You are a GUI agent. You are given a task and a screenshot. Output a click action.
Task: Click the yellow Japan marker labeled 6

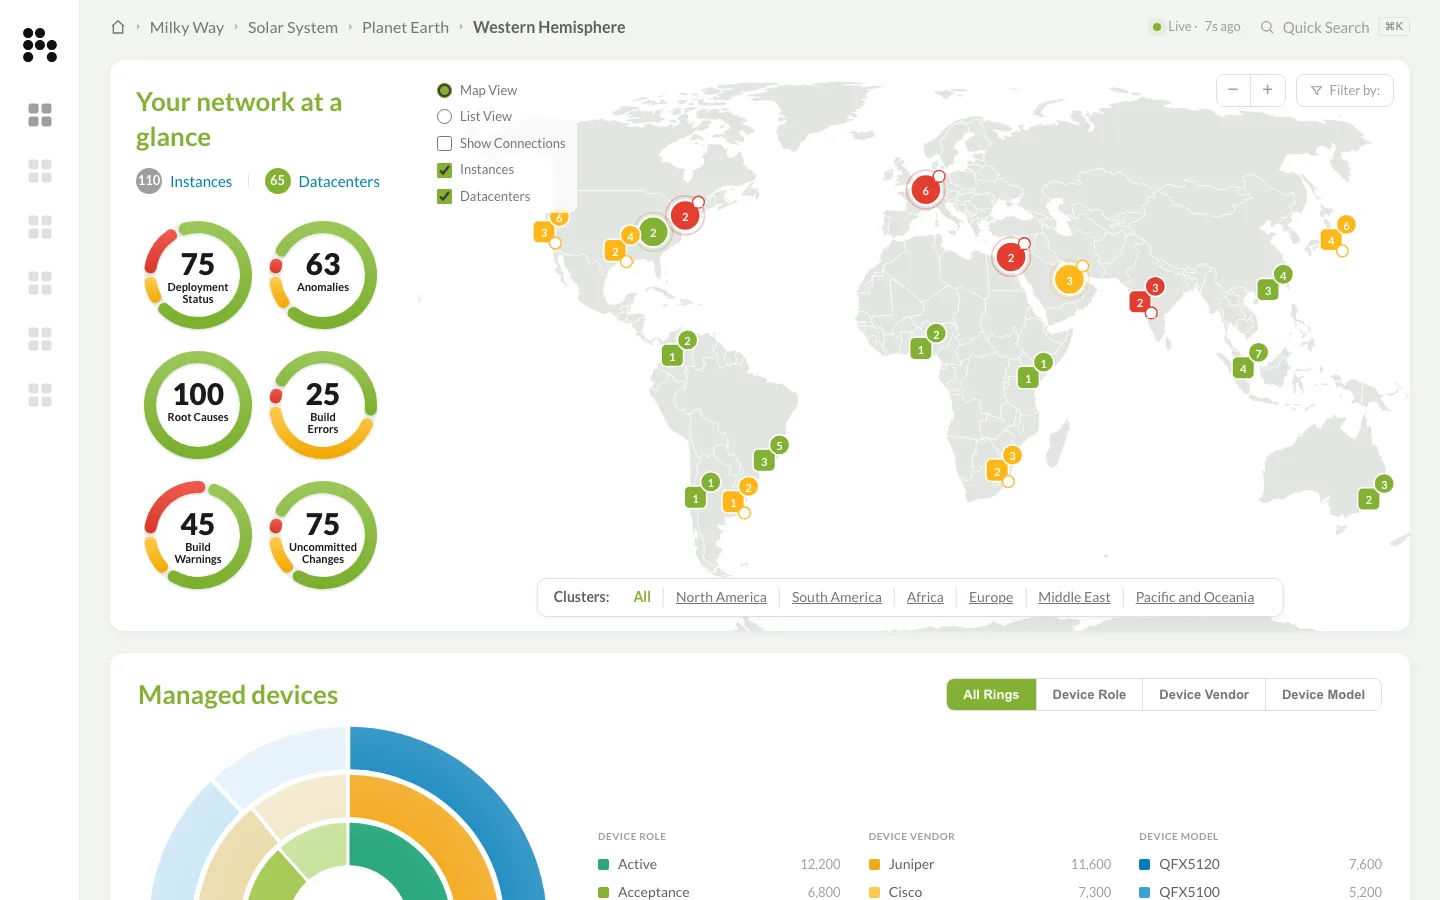(1346, 225)
